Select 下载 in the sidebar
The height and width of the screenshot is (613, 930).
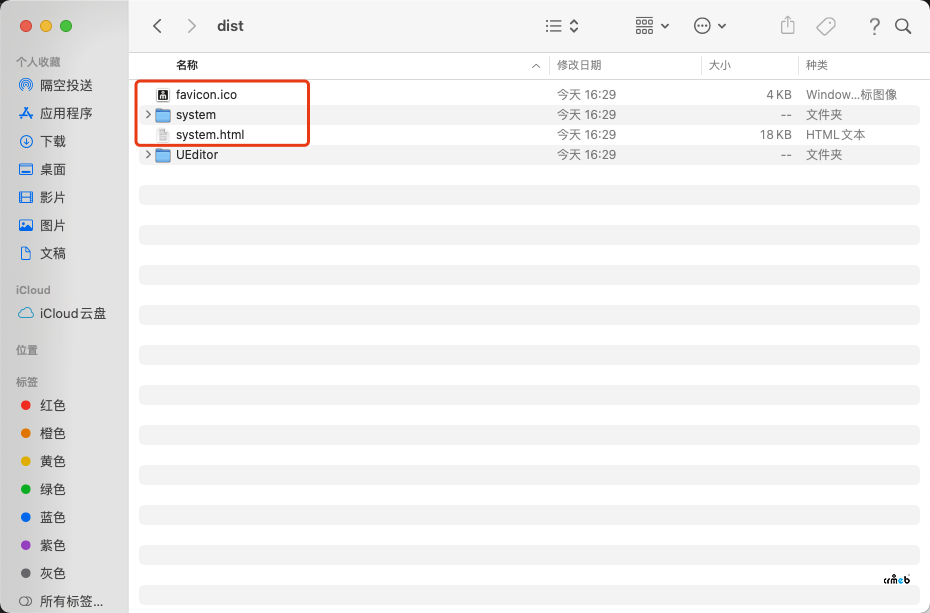click(x=53, y=142)
